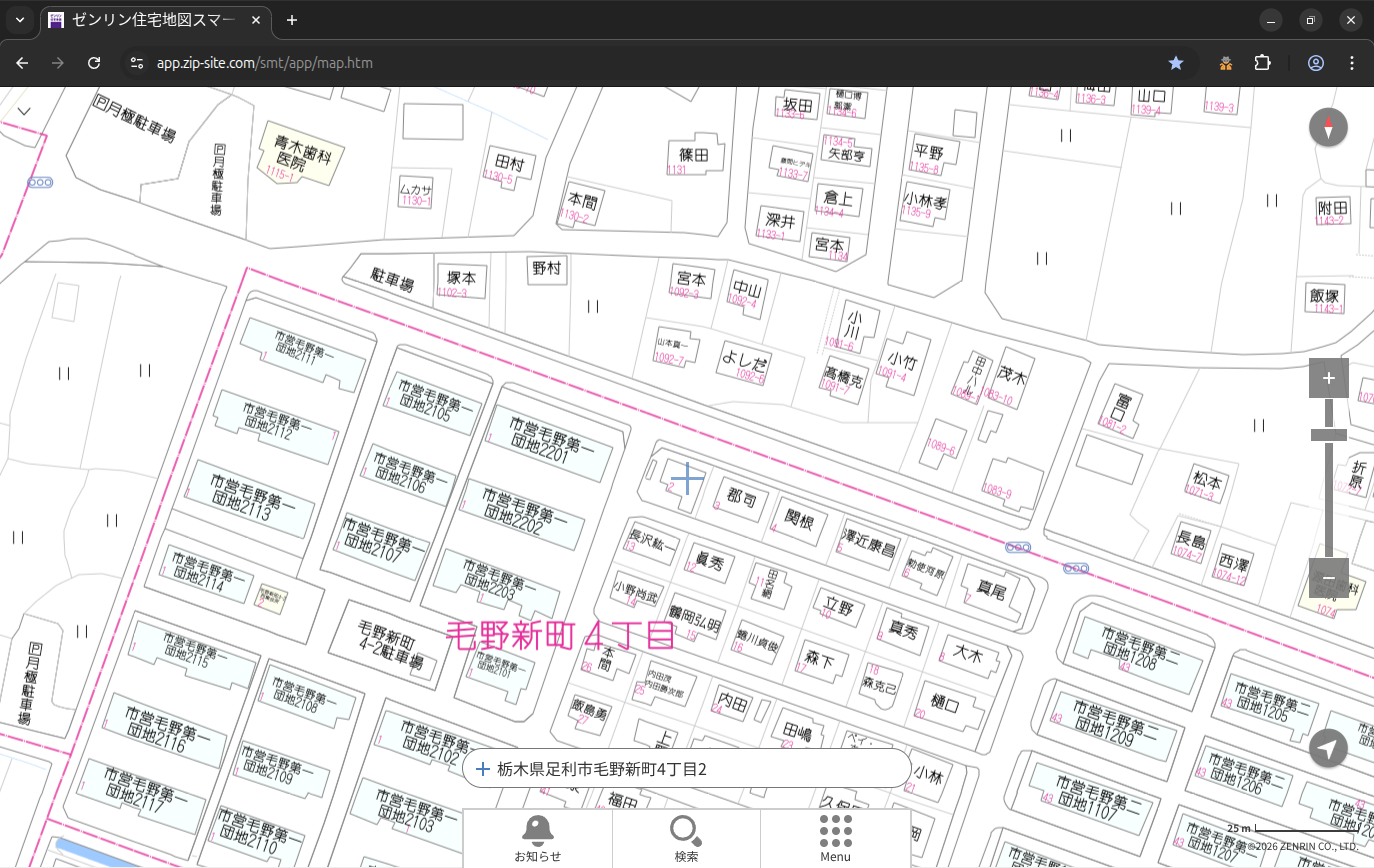Reload the page
The height and width of the screenshot is (868, 1374).
pos(94,63)
